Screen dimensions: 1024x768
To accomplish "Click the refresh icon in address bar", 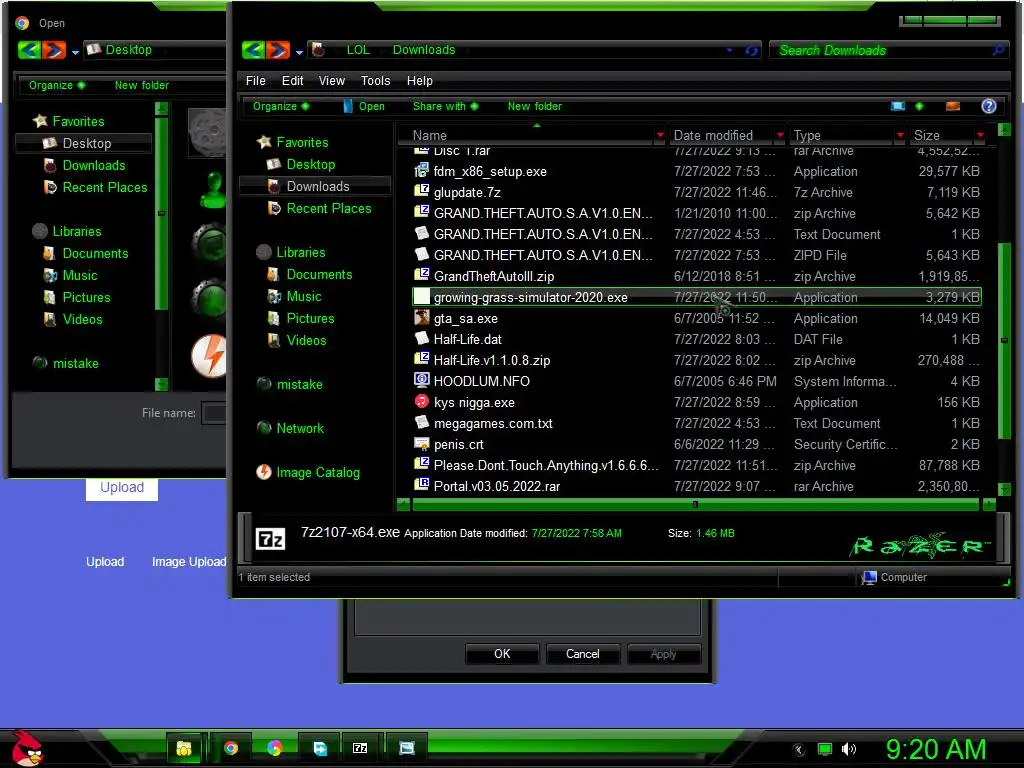I will click(752, 50).
